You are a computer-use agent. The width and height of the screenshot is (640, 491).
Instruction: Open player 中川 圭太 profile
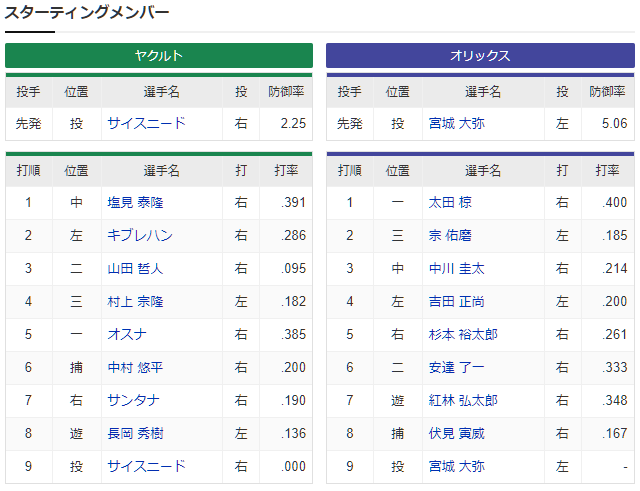(456, 269)
